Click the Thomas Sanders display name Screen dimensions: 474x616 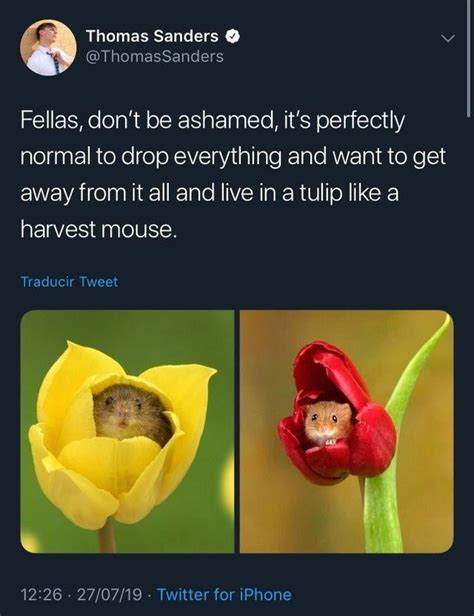152,36
